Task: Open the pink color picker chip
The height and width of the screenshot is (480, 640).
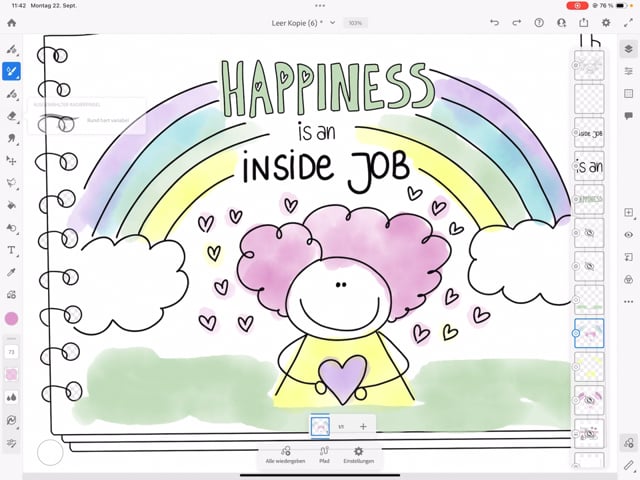Action: point(11,319)
